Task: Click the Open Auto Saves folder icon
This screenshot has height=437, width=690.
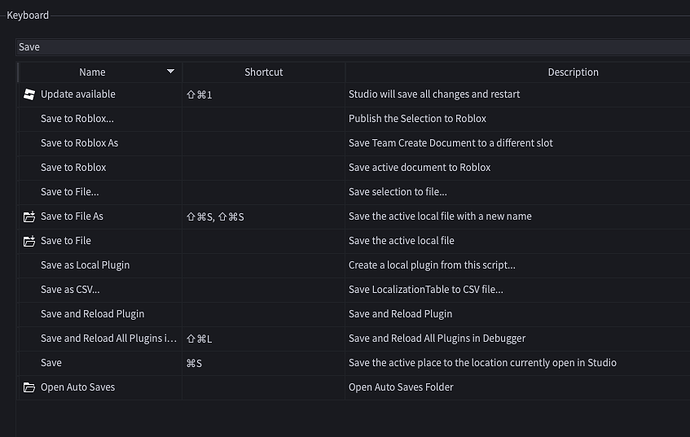Action: [x=29, y=387]
